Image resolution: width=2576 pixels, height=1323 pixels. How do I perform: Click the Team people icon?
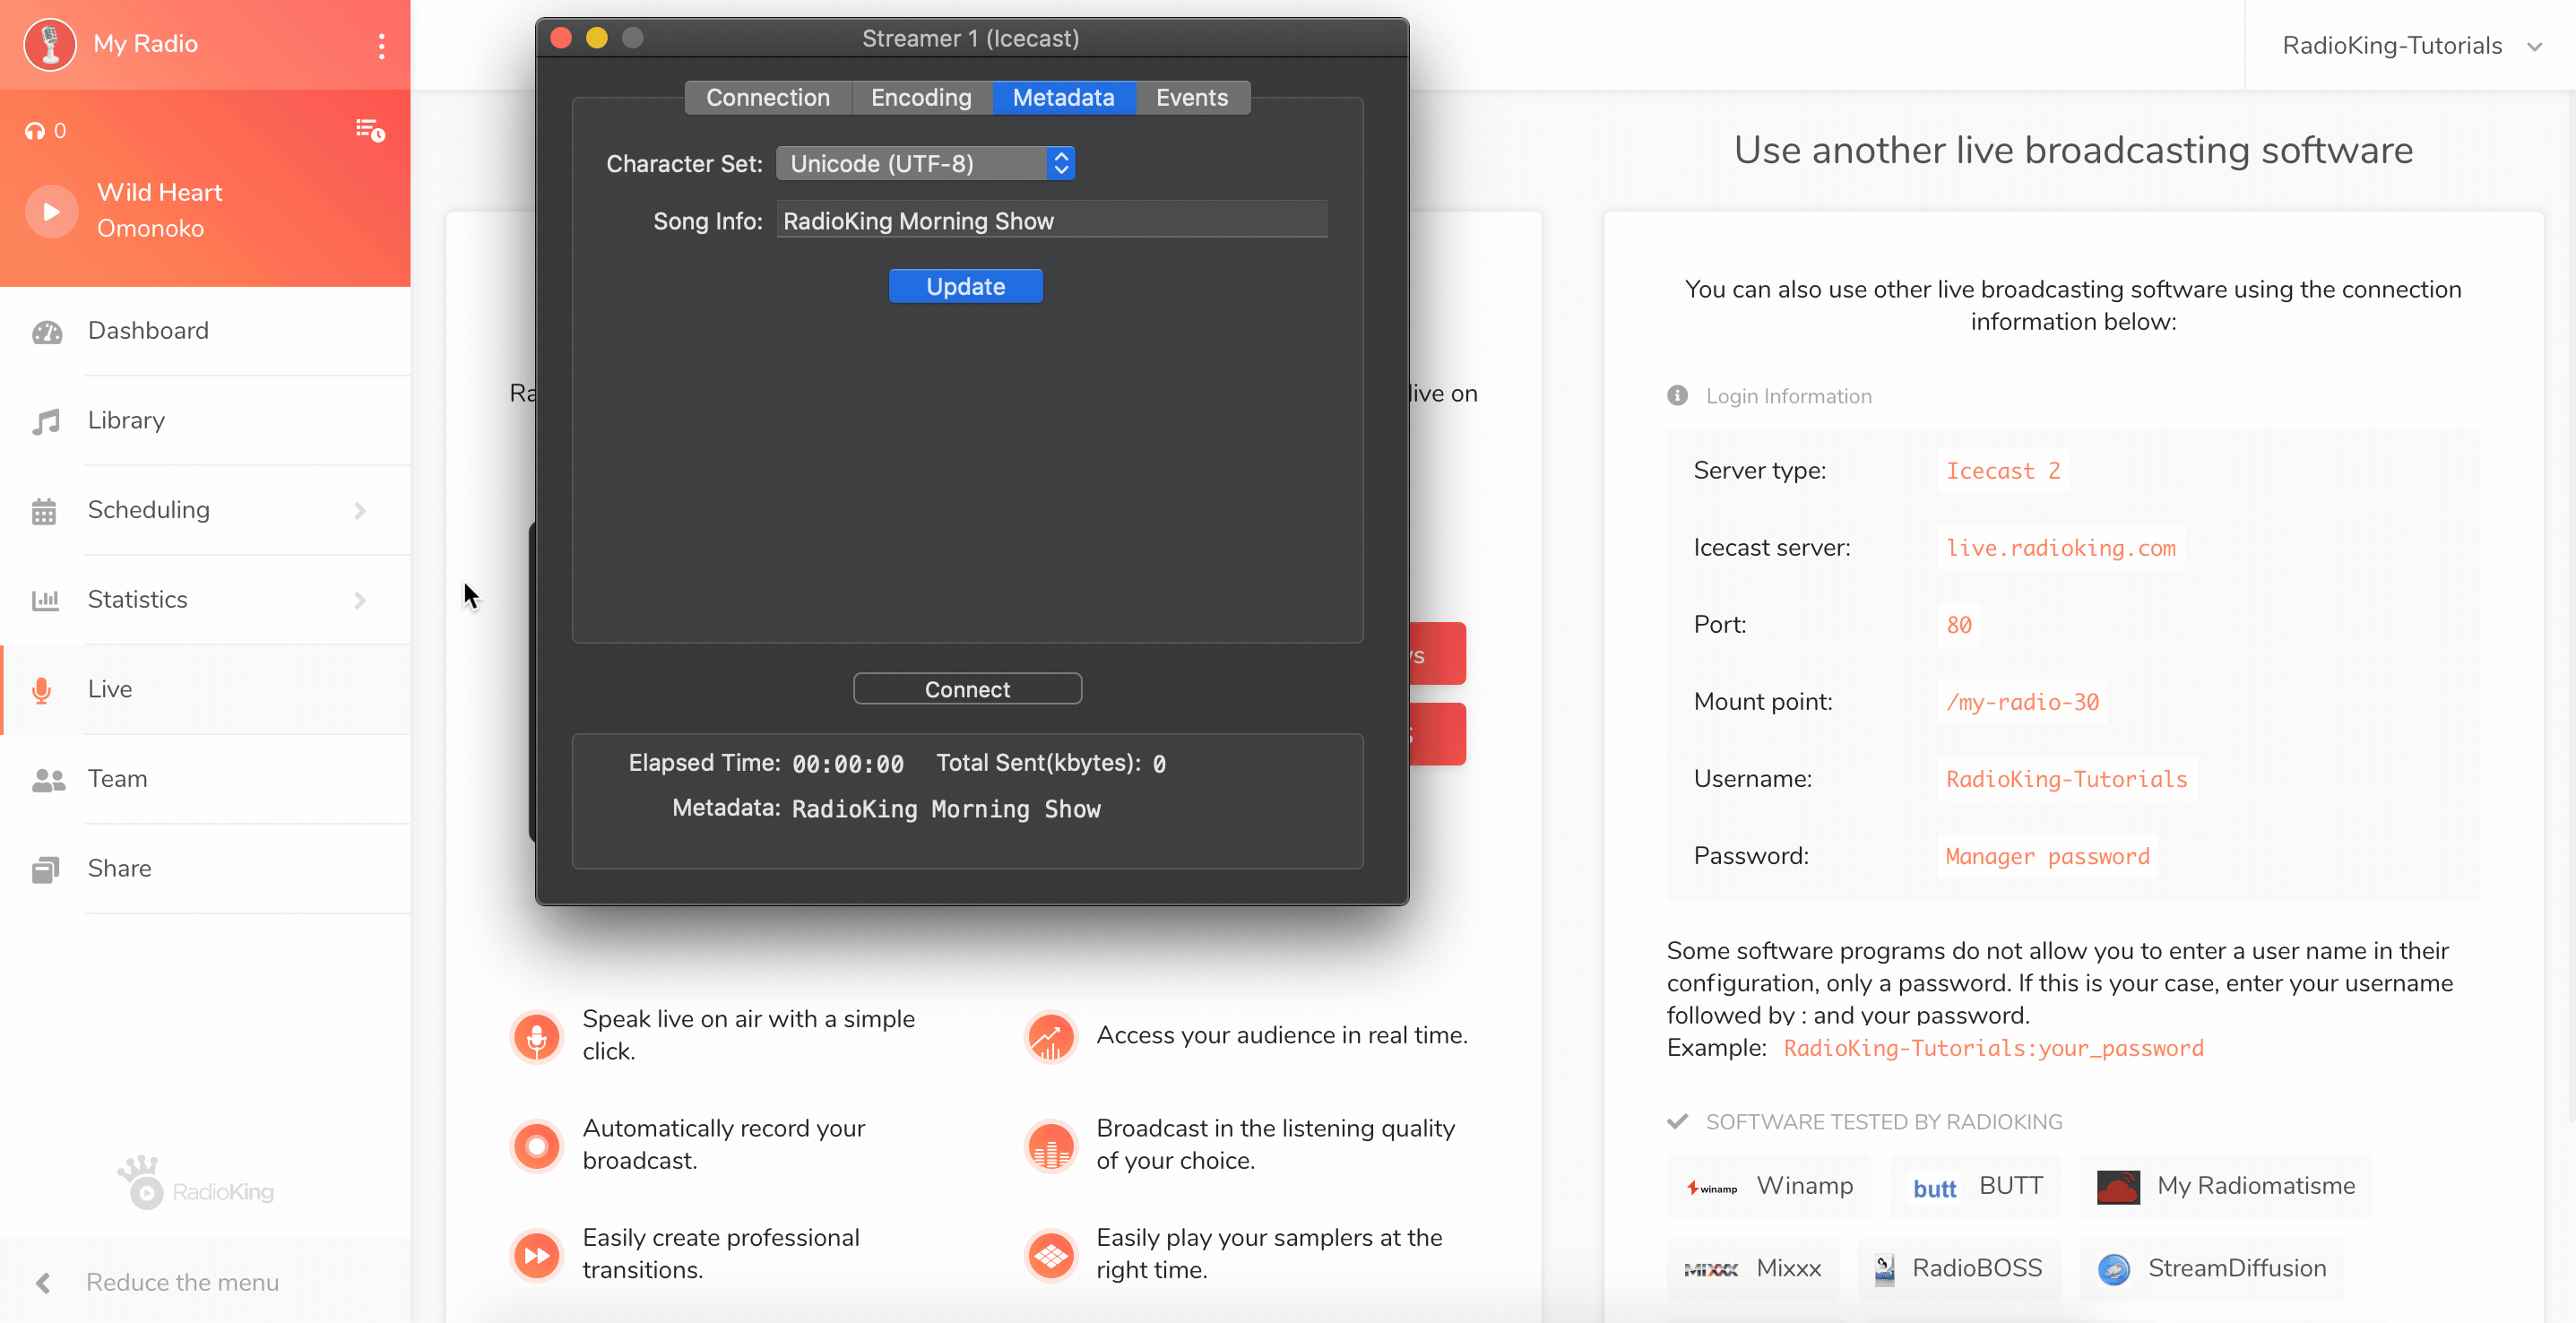[48, 779]
